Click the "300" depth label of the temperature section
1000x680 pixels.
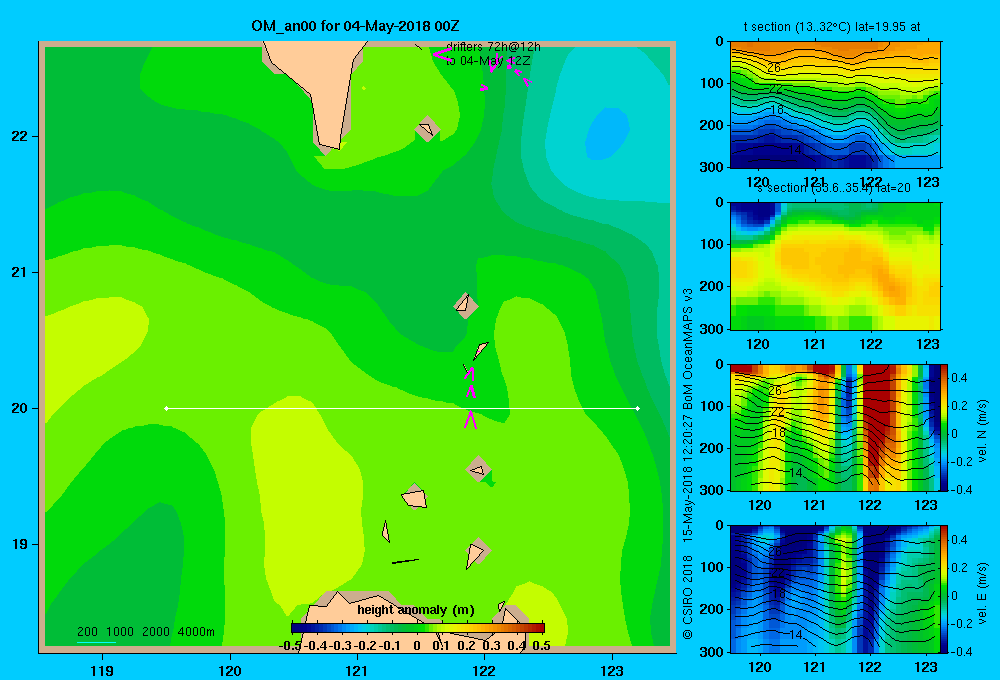713,167
